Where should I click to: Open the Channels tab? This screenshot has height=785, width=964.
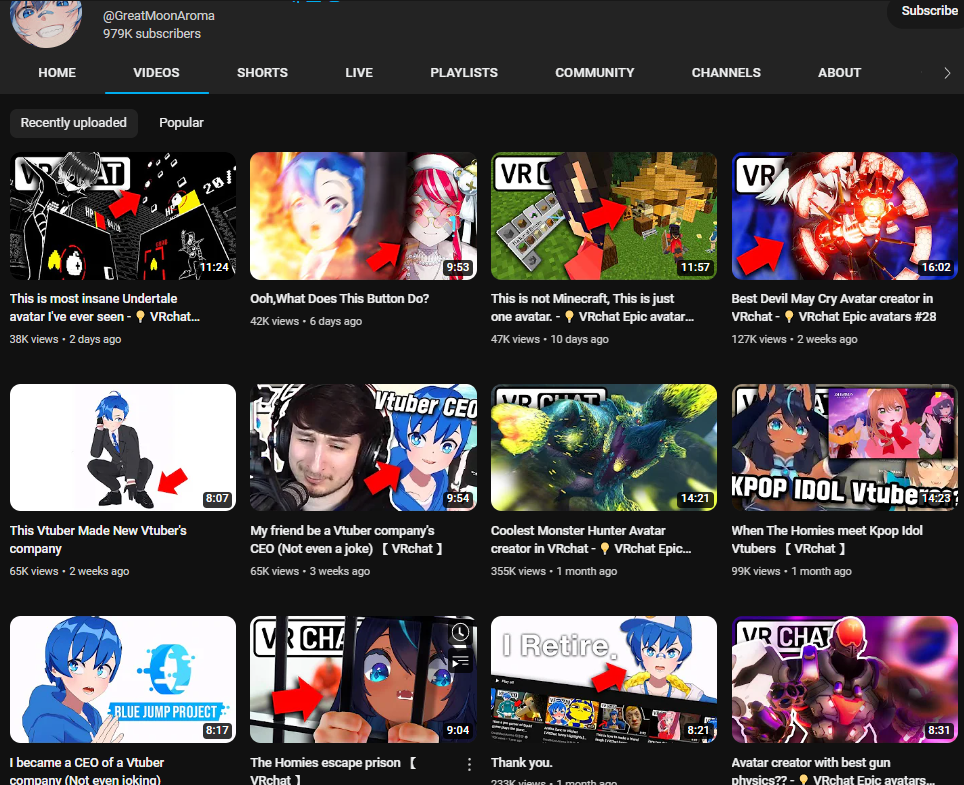[726, 73]
